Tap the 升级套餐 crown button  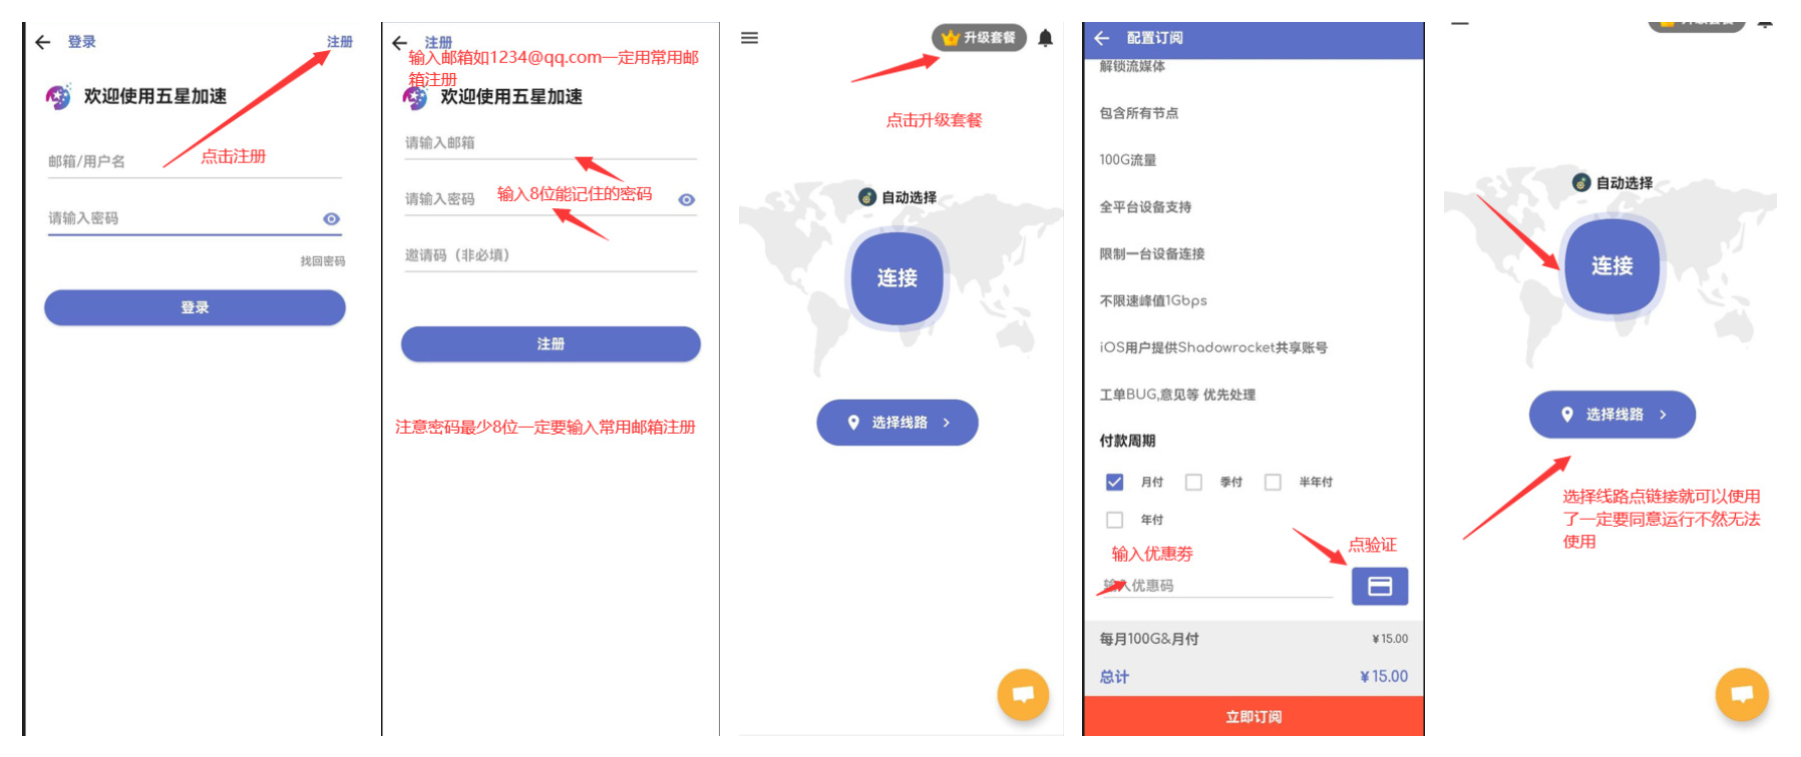pyautogui.click(x=979, y=38)
